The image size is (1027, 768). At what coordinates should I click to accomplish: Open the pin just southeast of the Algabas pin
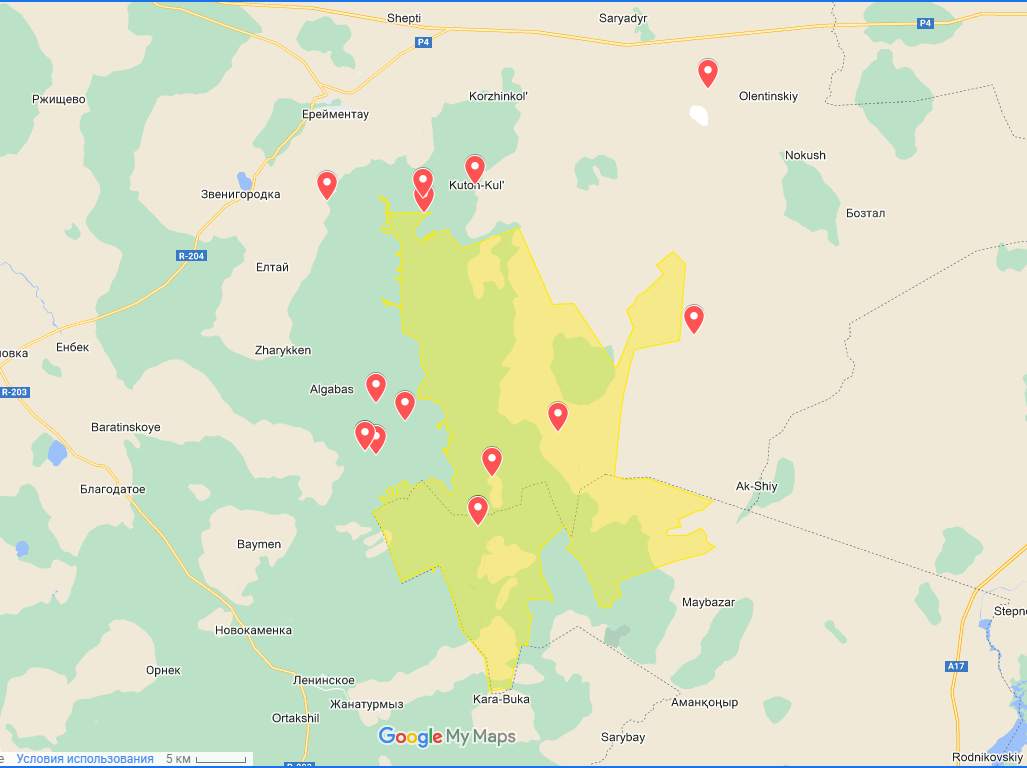coord(405,405)
